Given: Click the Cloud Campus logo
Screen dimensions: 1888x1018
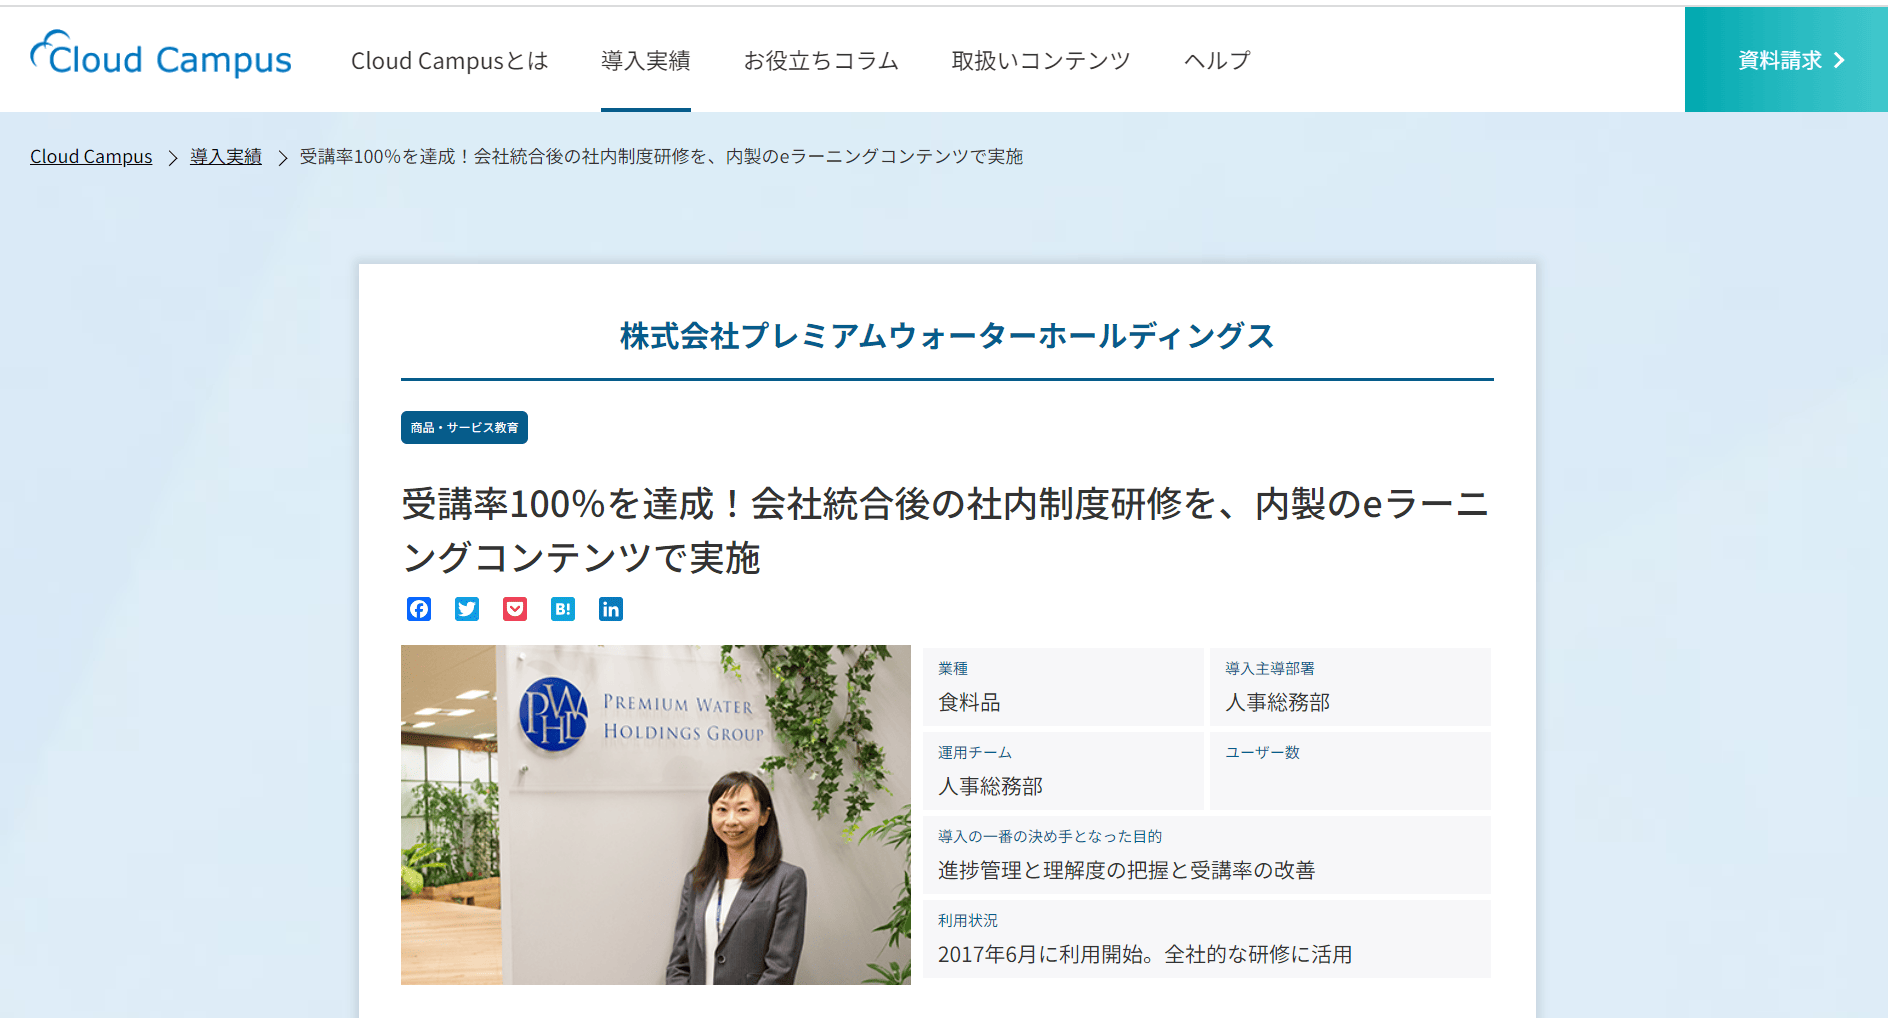Looking at the screenshot, I should [161, 56].
